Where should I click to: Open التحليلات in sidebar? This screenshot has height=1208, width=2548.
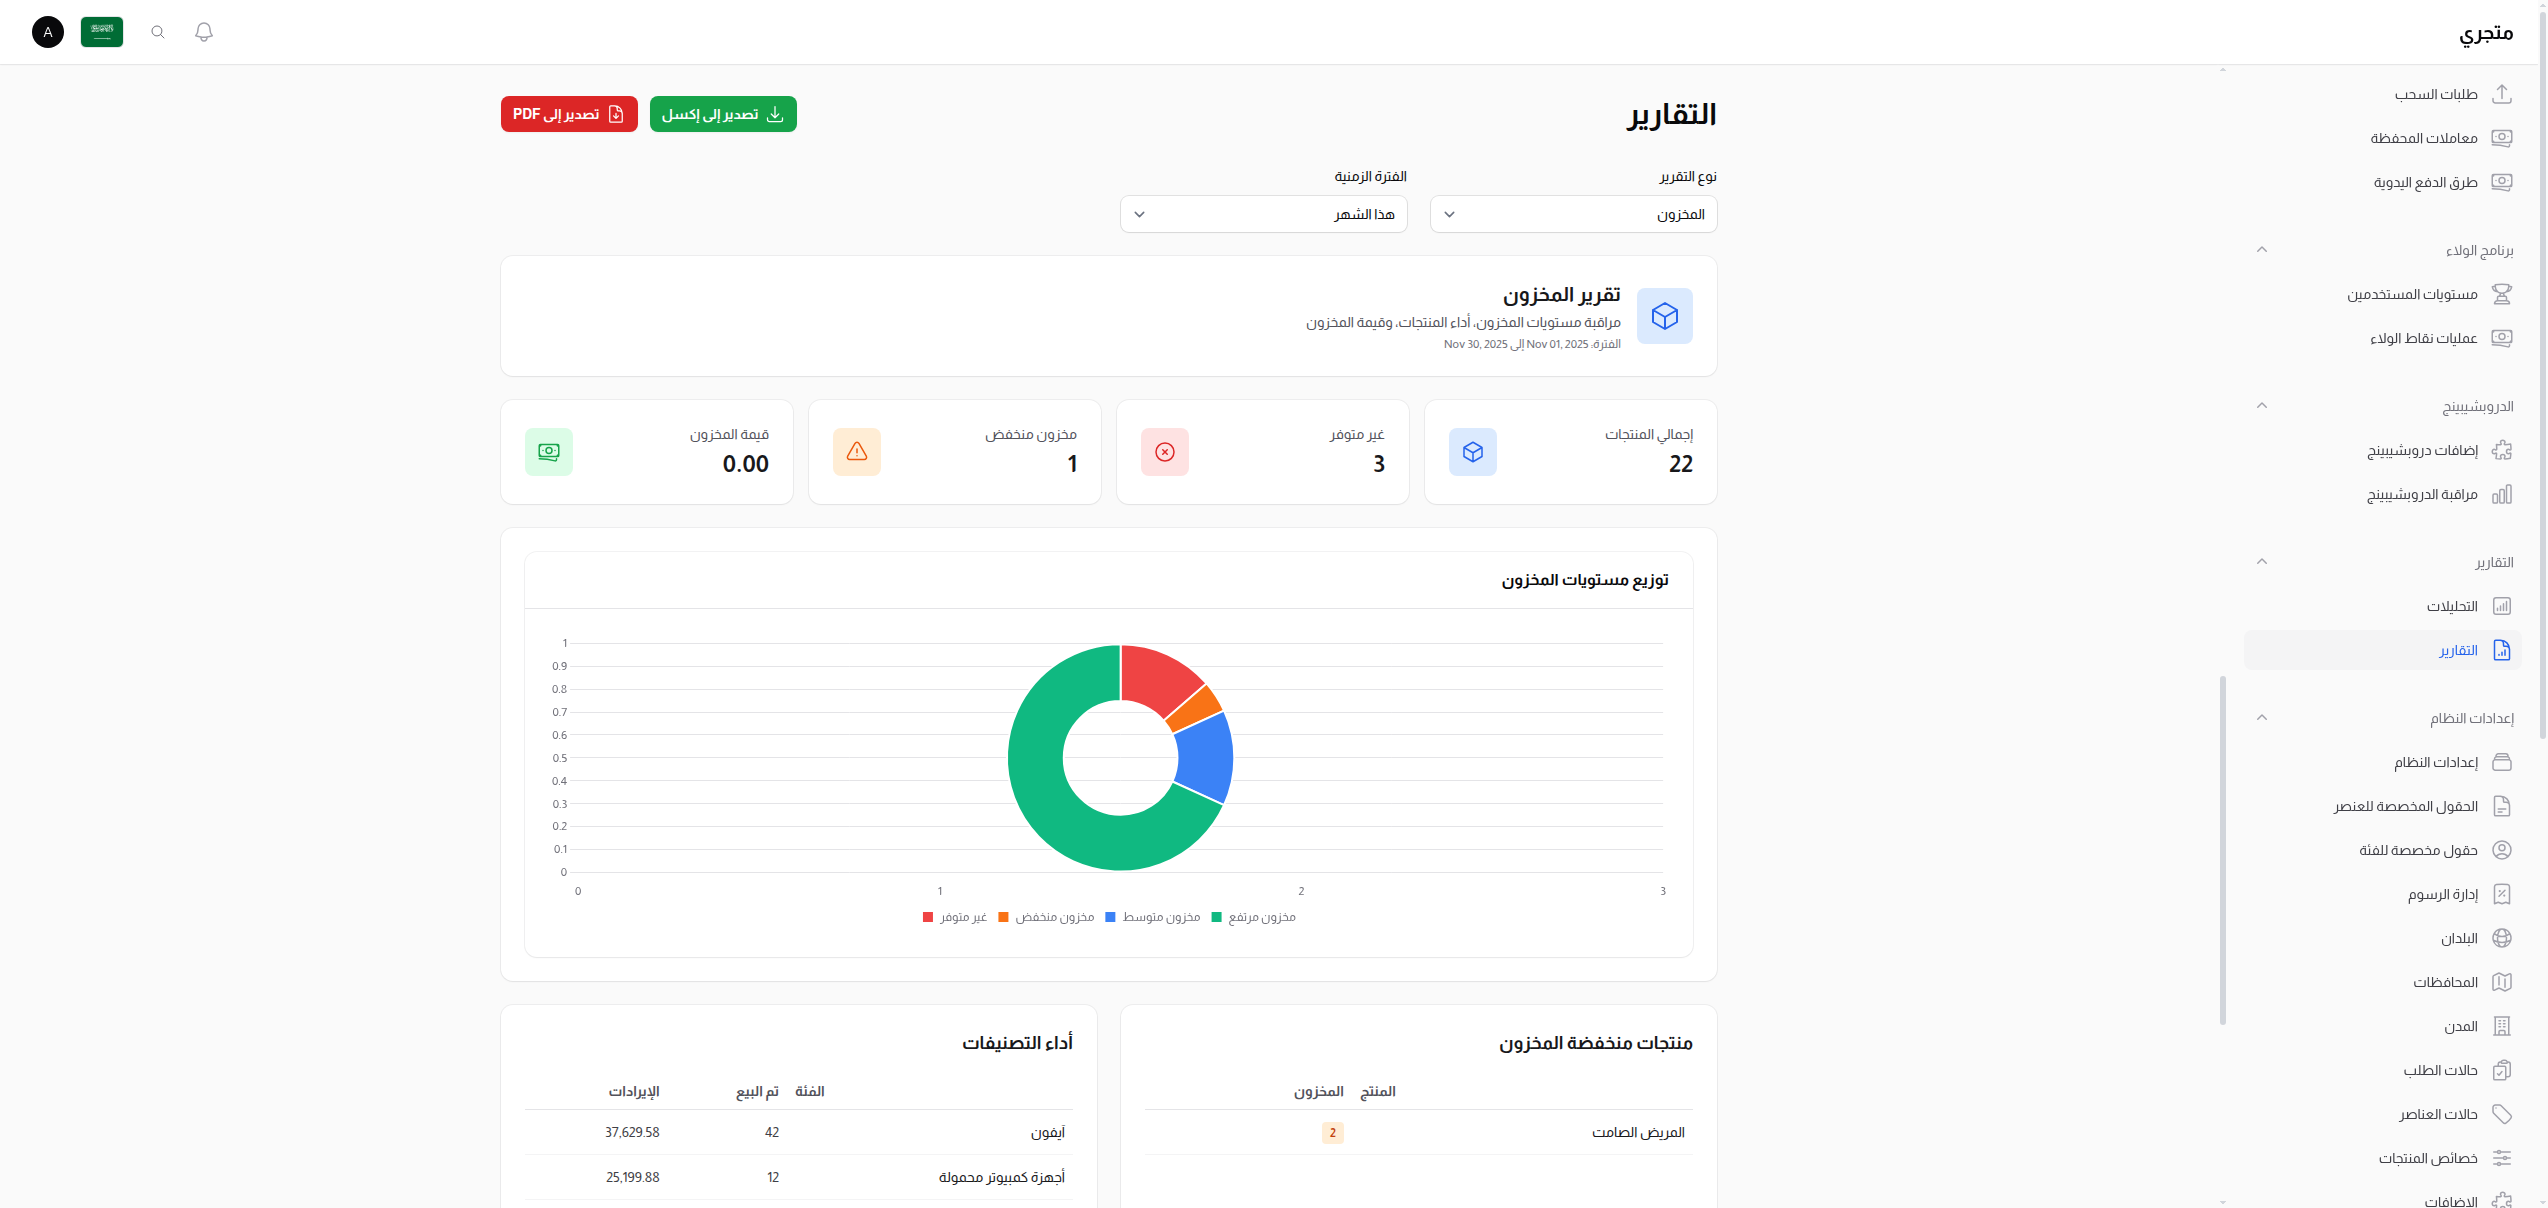[2452, 606]
